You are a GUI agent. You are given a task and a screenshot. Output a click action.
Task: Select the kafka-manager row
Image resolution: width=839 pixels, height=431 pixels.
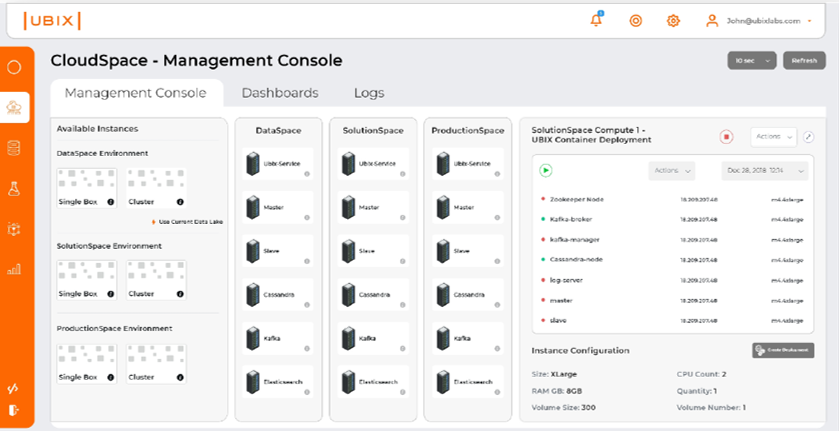click(673, 240)
